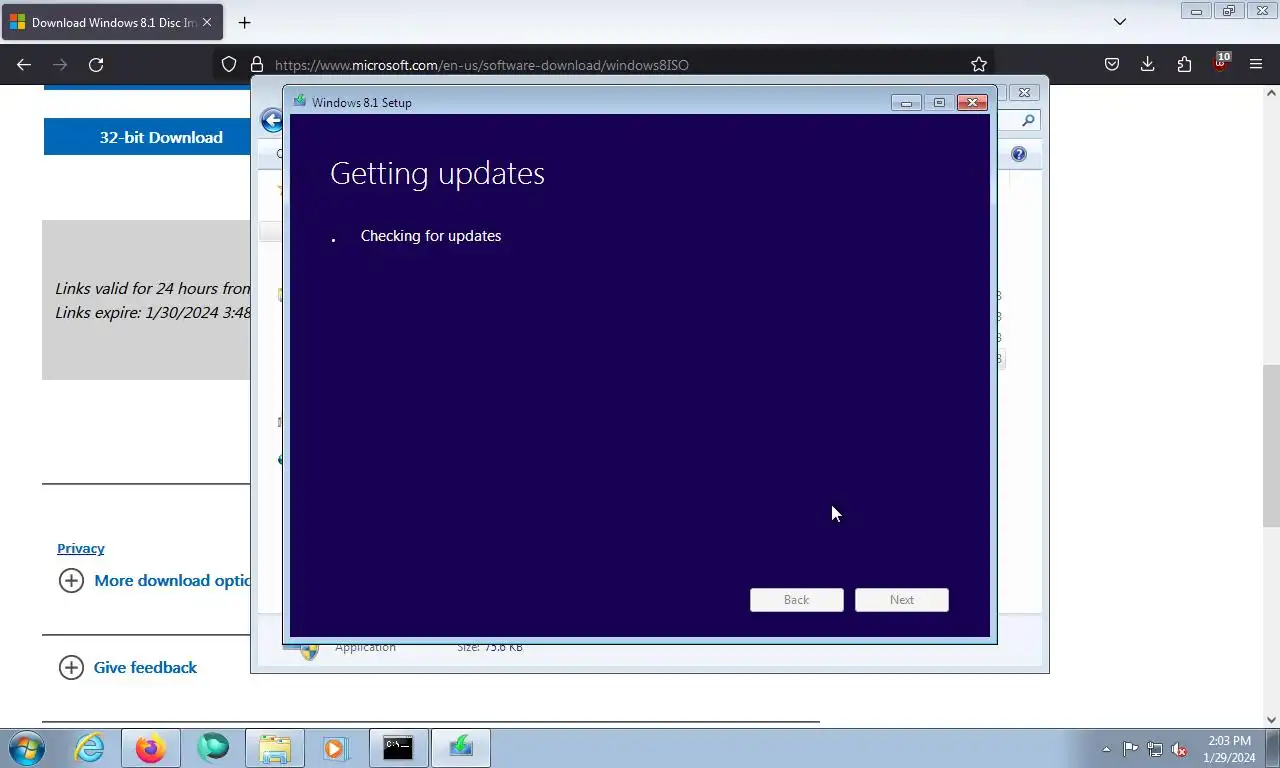This screenshot has height=768, width=1280.
Task: Expand the list all tabs dropdown
Action: tap(1120, 21)
